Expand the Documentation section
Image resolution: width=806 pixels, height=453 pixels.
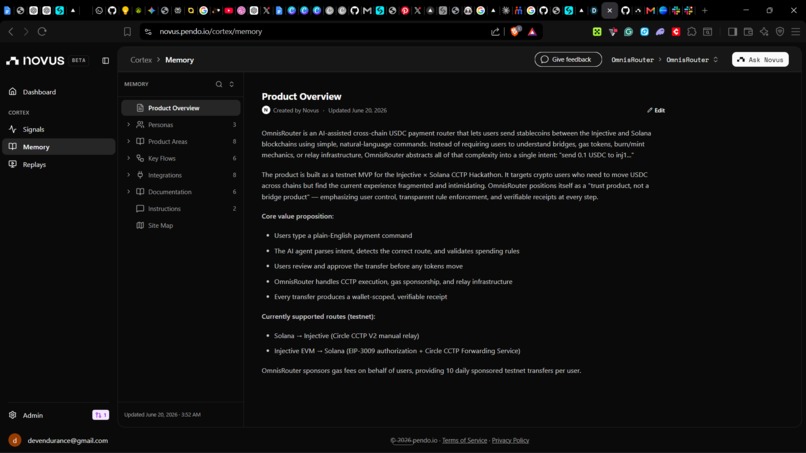tap(129, 192)
